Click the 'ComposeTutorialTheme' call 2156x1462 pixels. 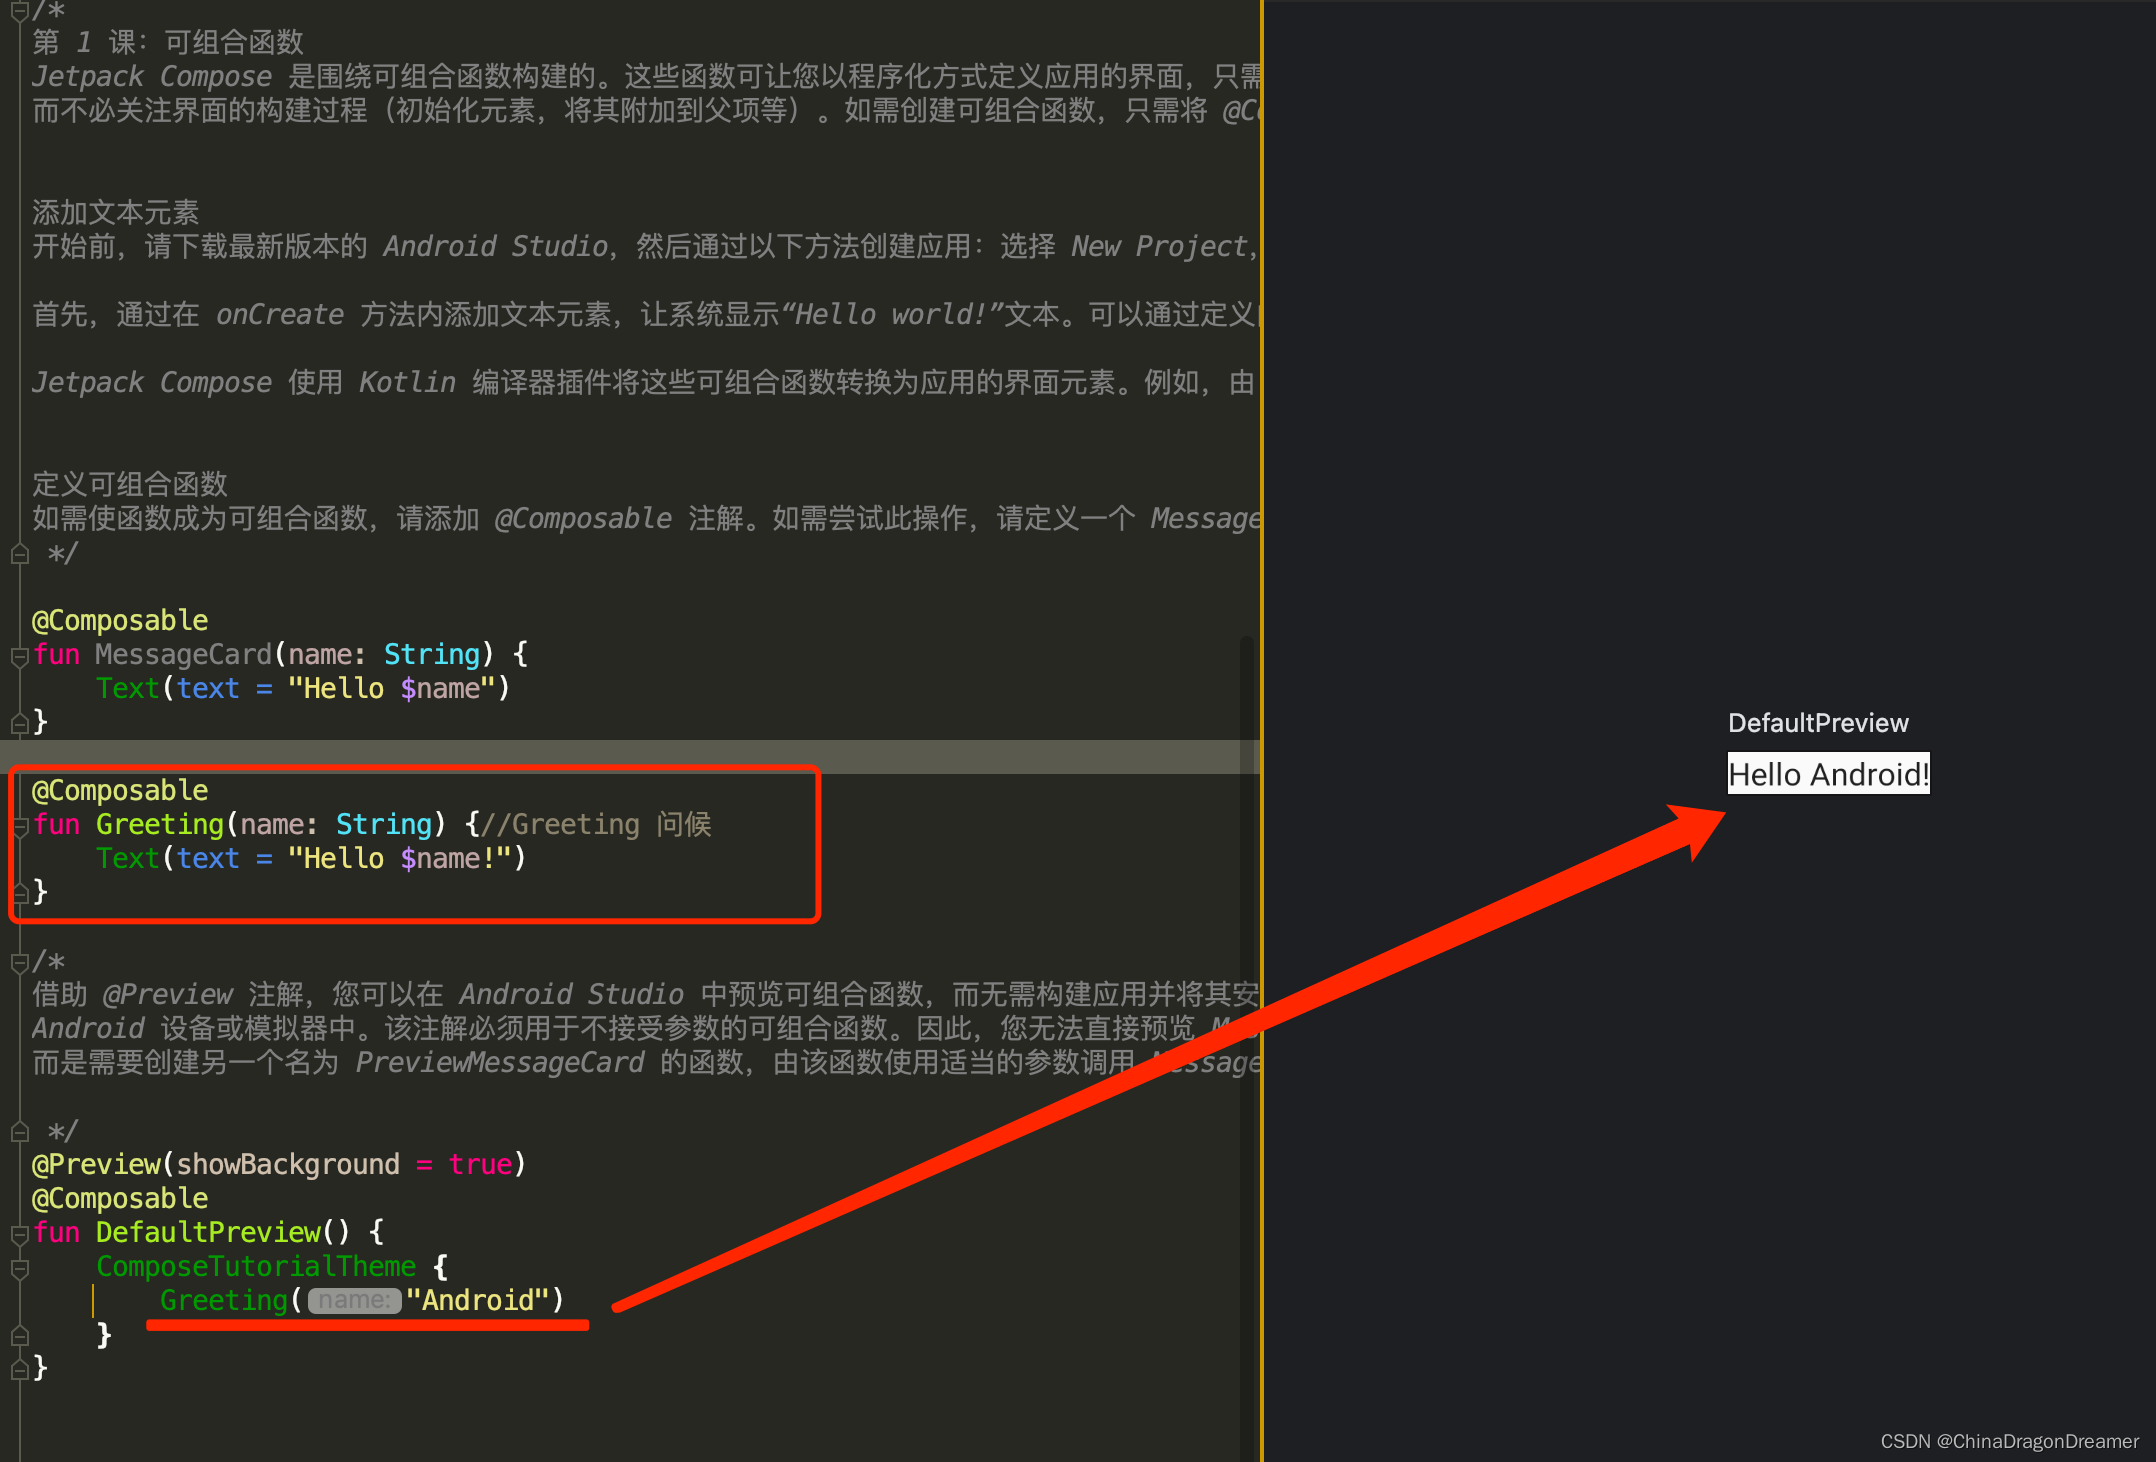[256, 1267]
